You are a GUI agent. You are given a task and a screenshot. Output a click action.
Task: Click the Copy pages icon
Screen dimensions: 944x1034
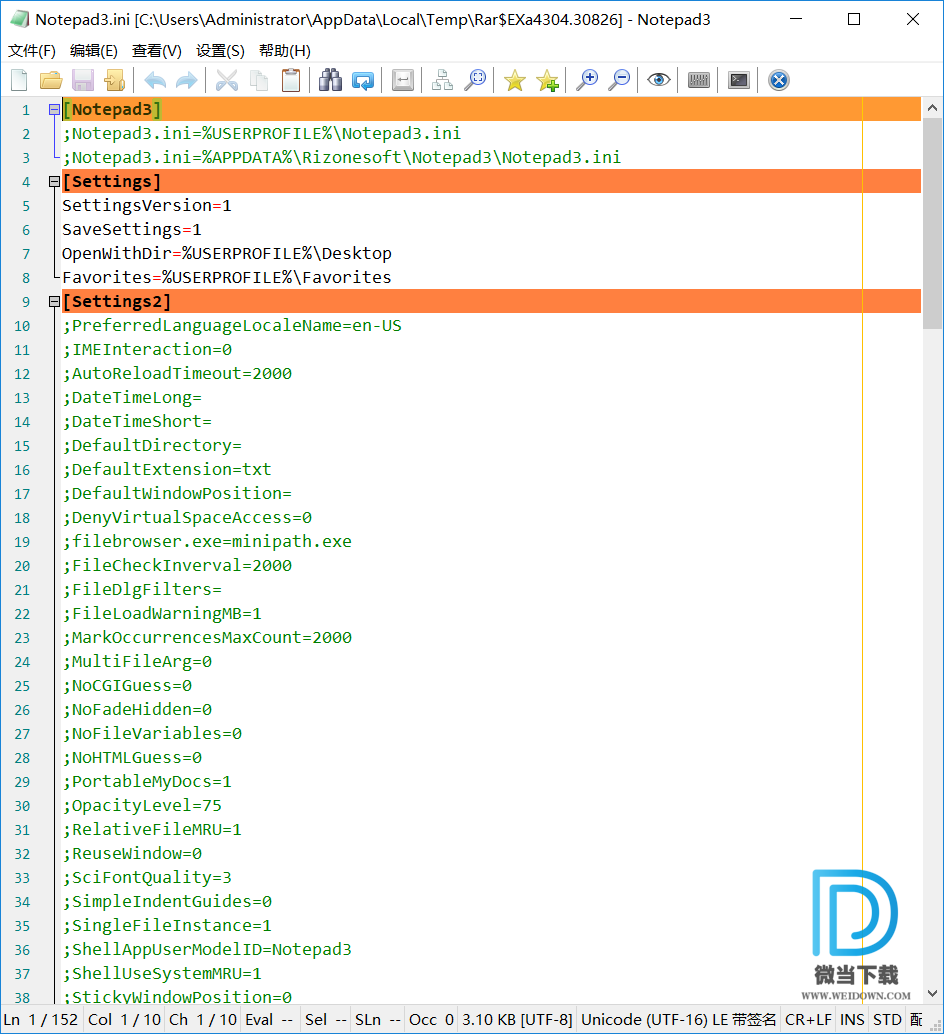pyautogui.click(x=259, y=80)
